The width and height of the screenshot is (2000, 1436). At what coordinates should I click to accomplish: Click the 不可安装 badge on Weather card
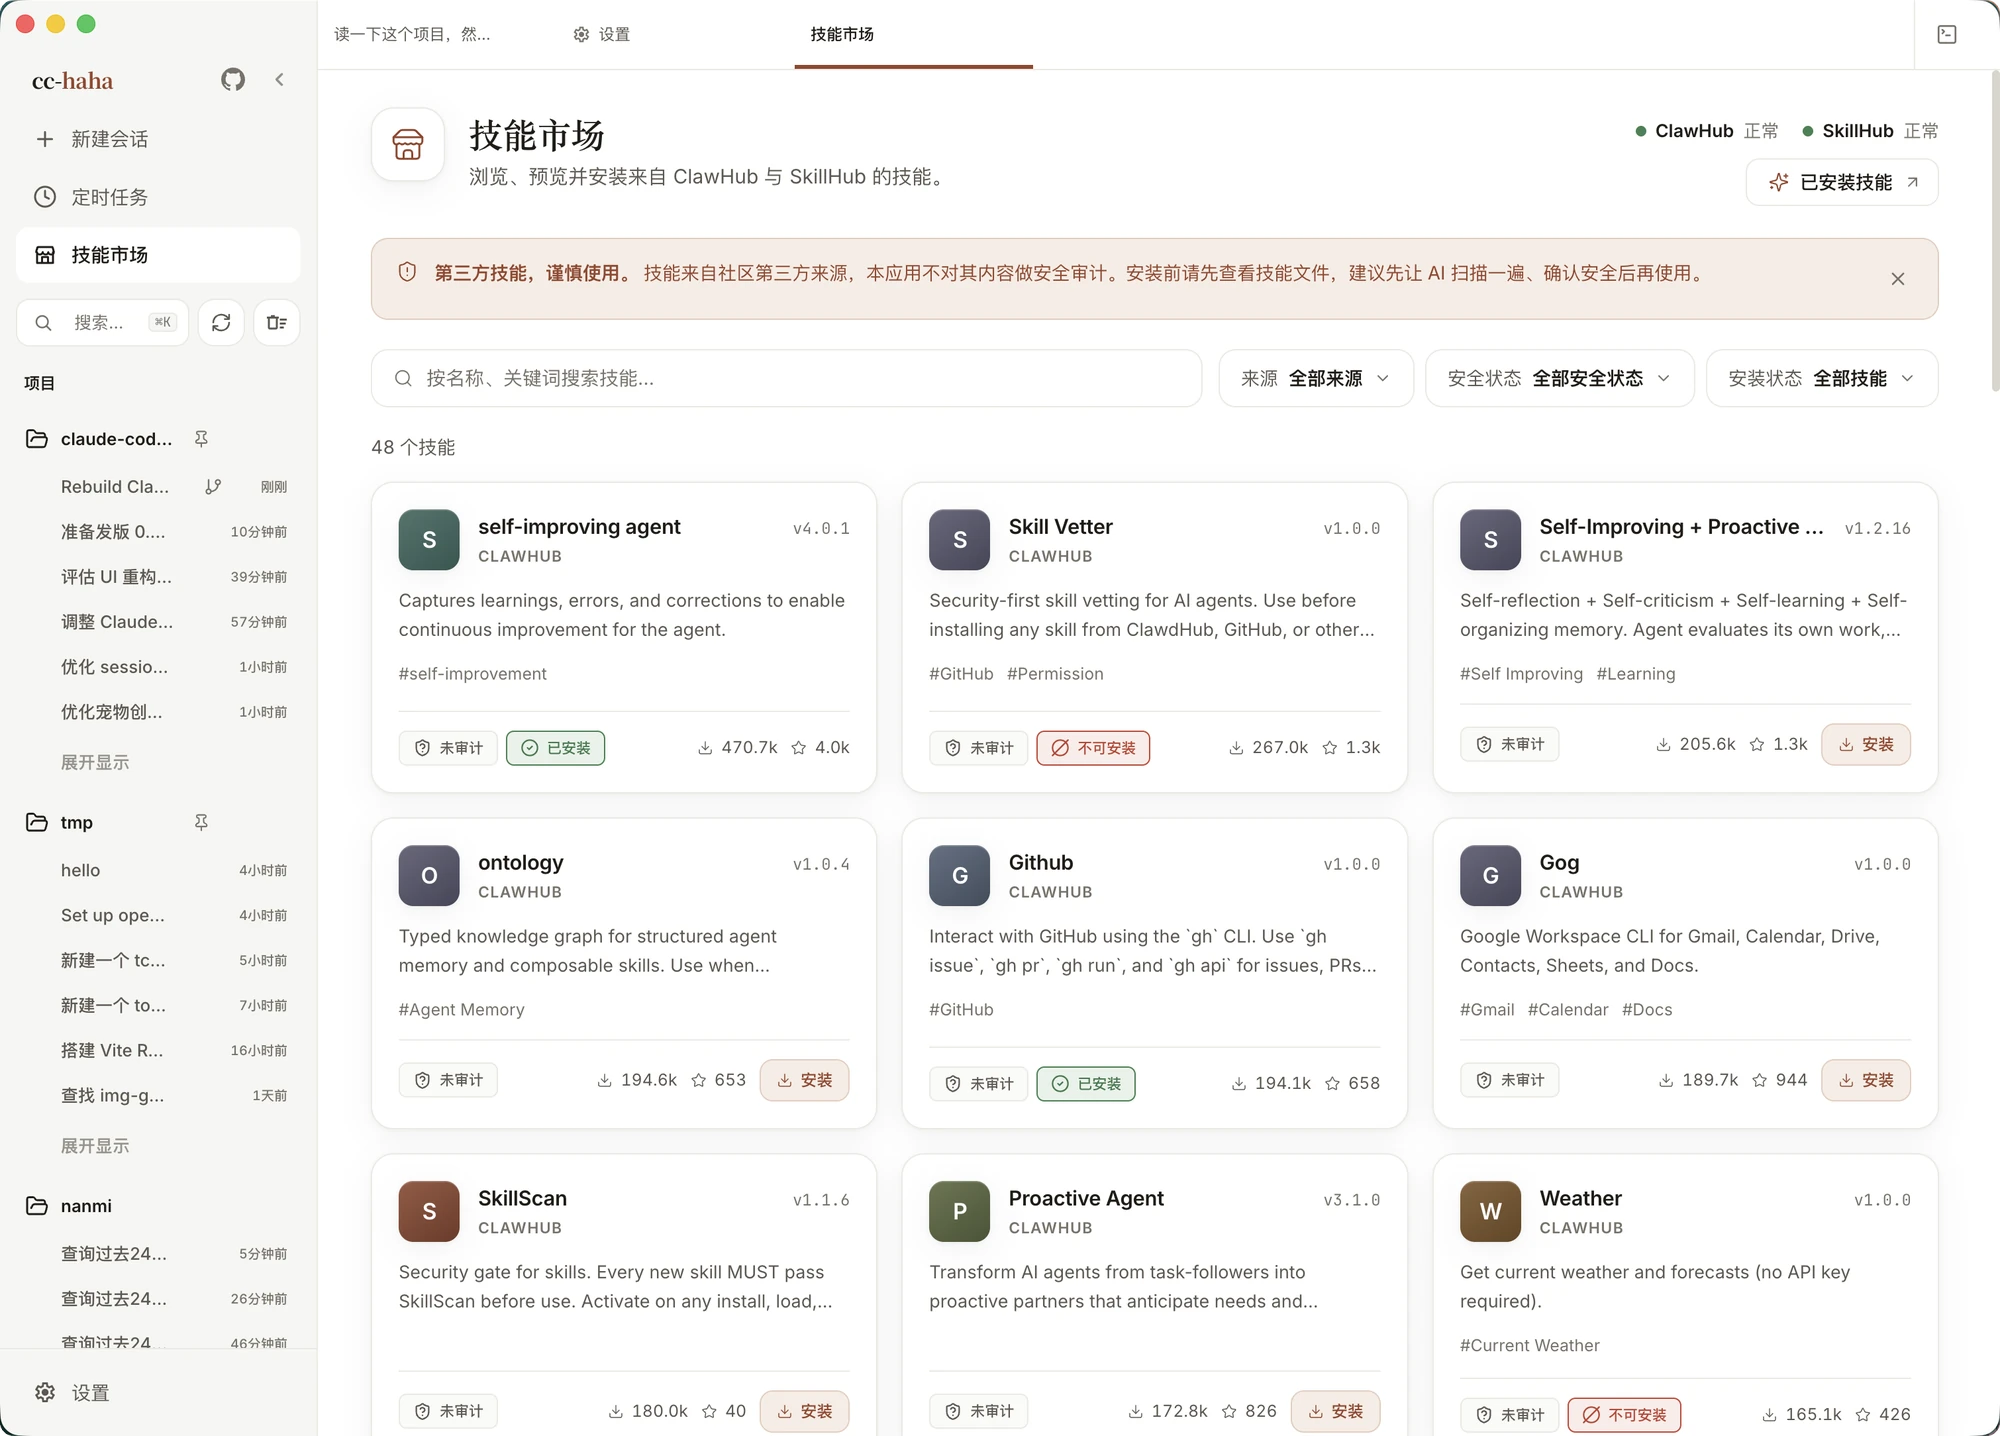1624,1415
